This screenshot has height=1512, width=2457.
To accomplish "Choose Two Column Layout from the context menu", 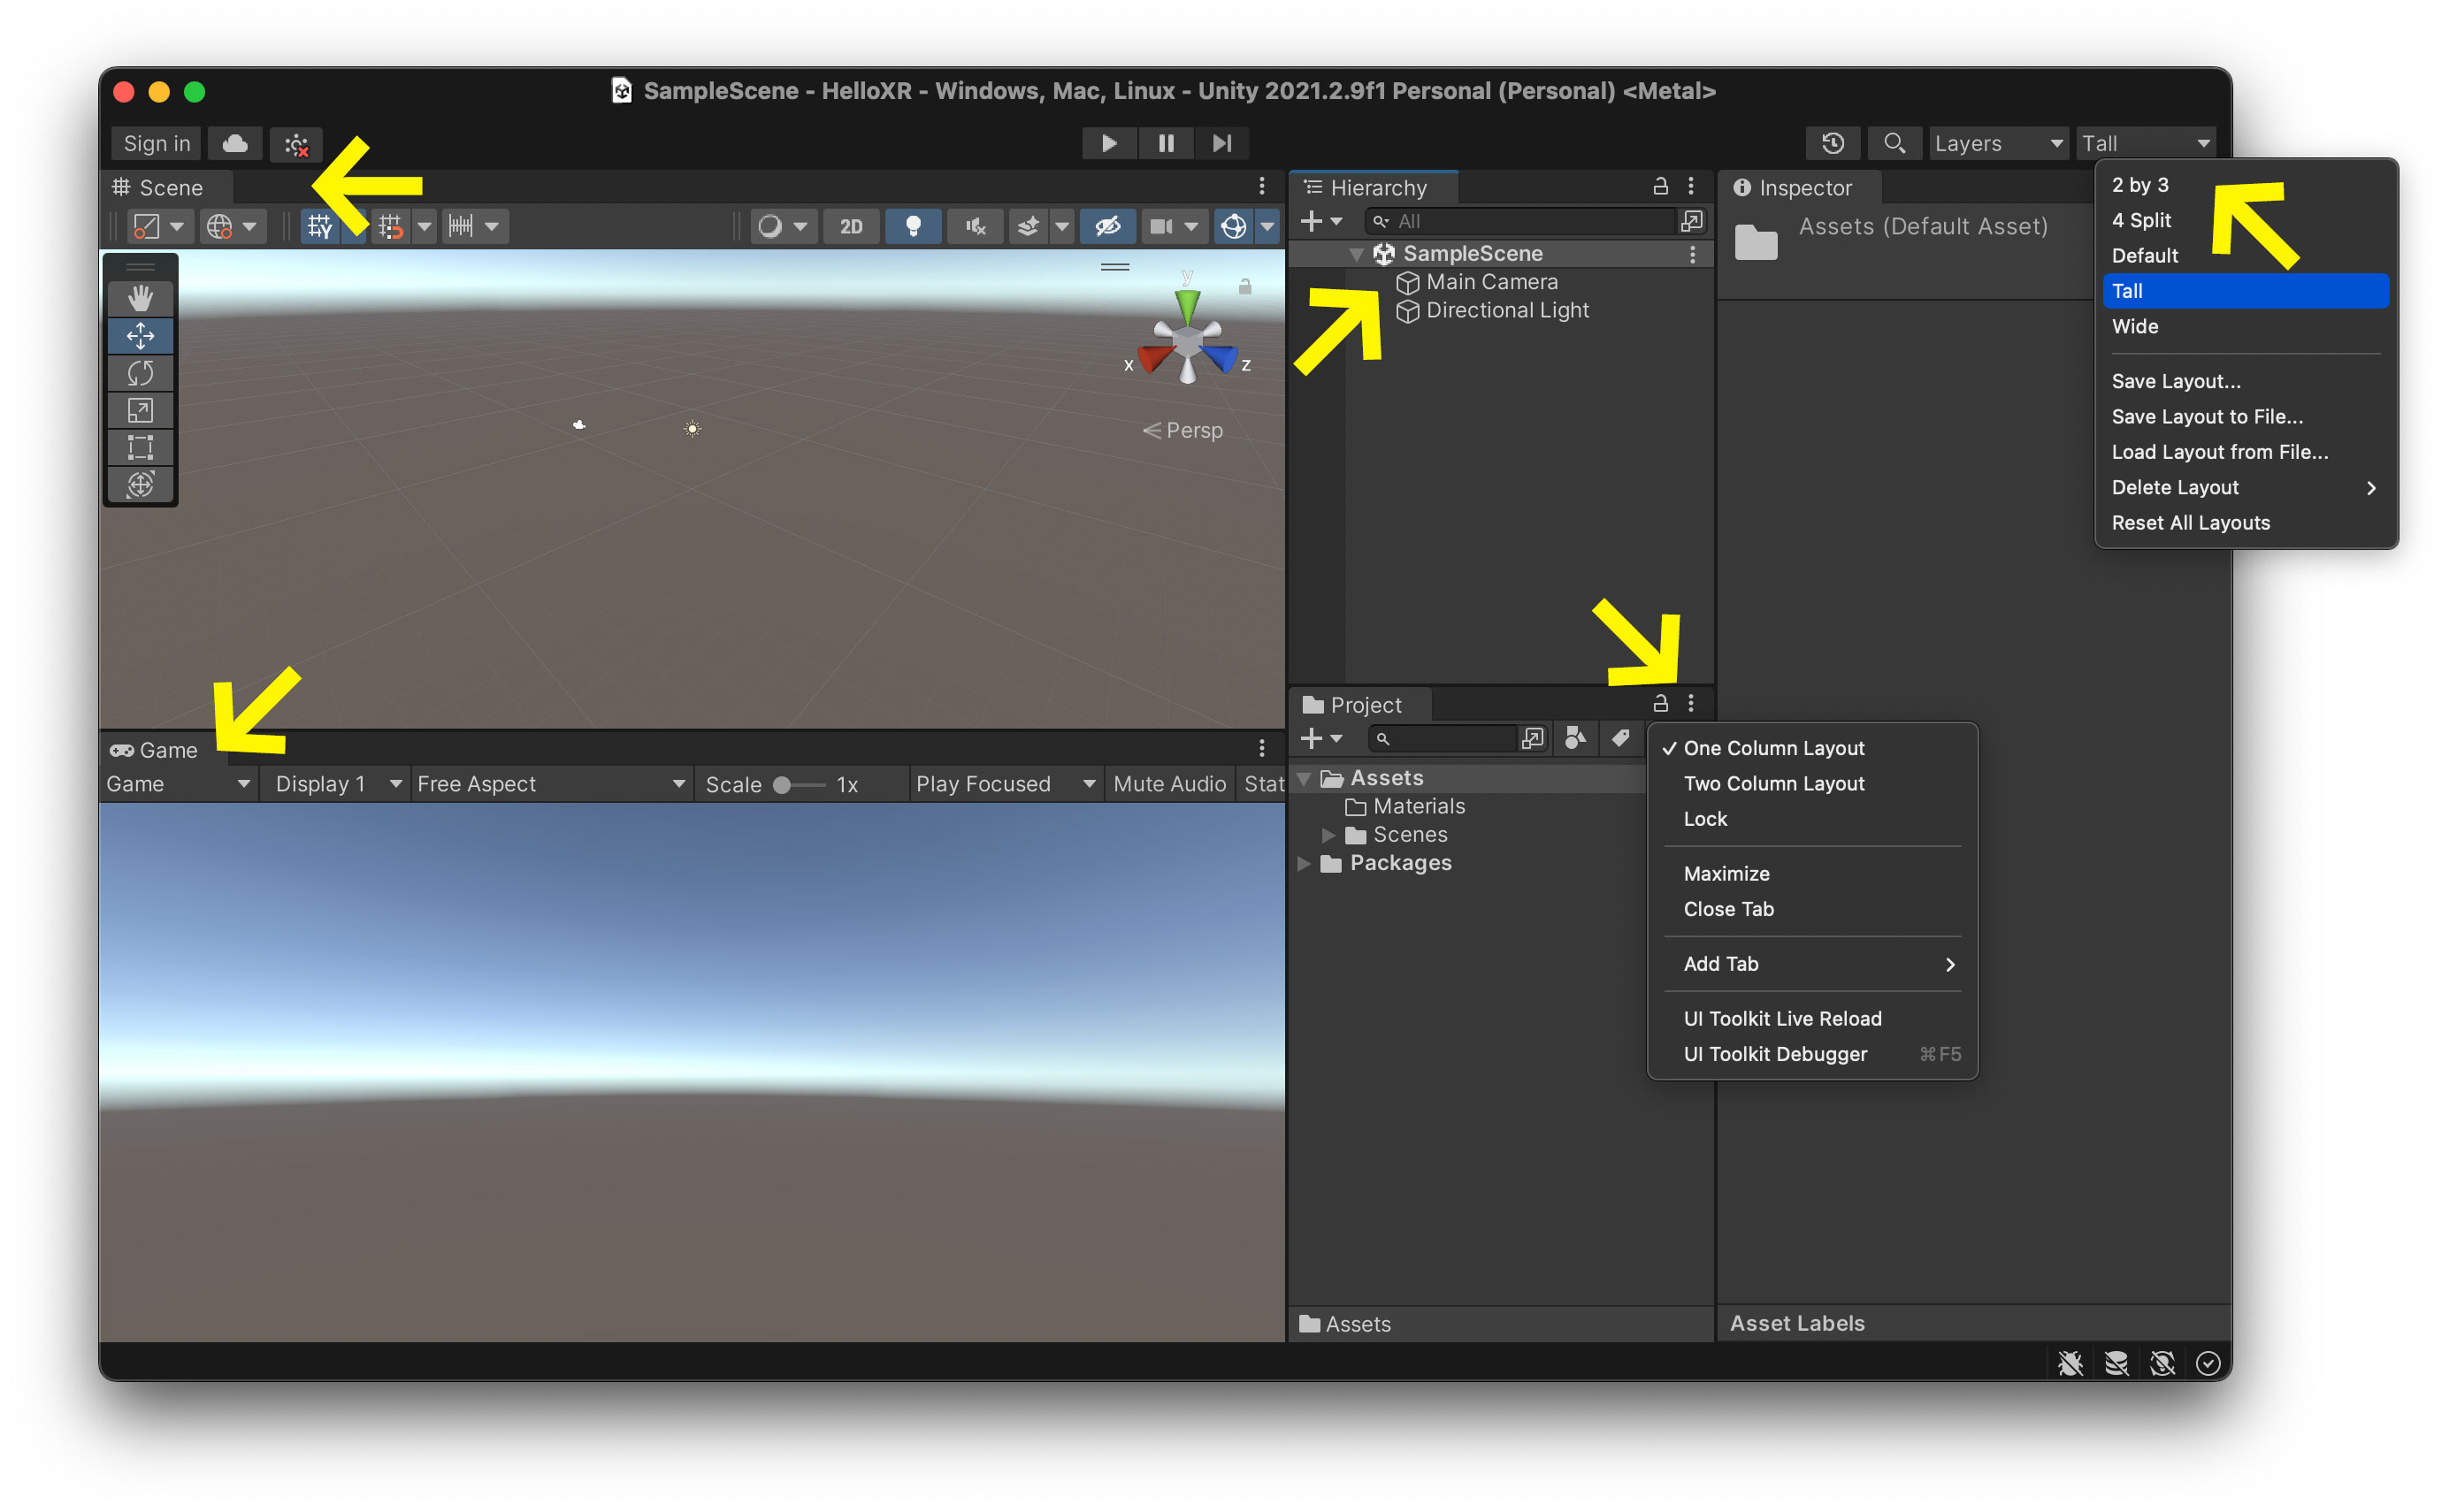I will (1773, 784).
